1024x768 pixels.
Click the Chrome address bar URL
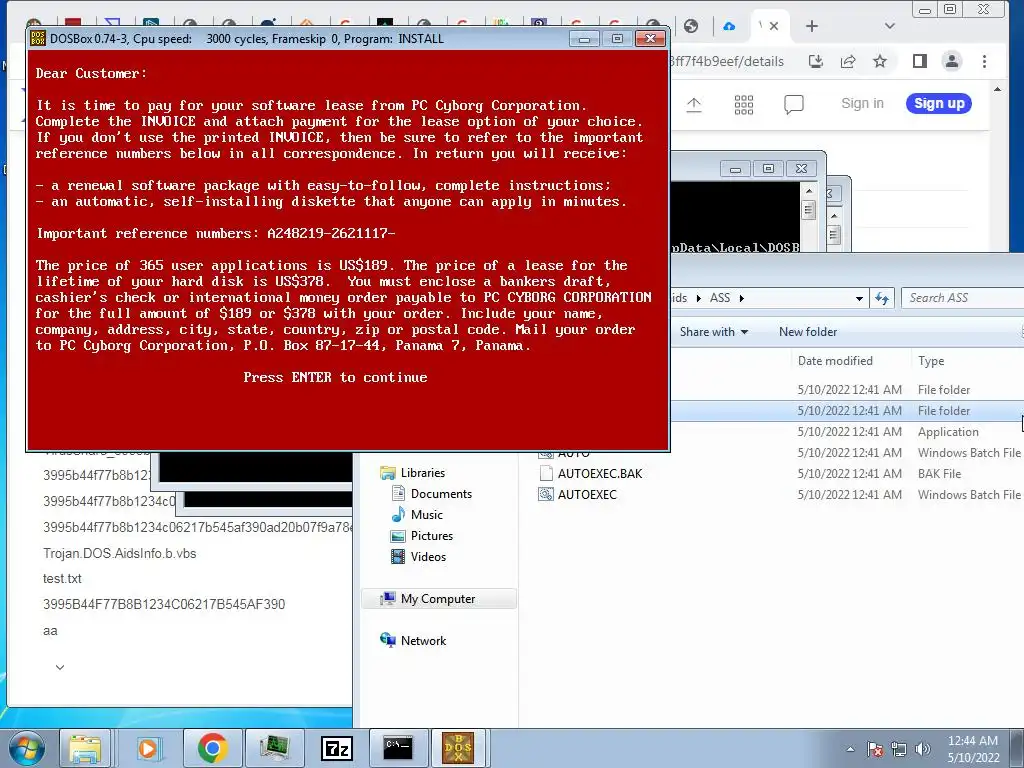pos(726,61)
